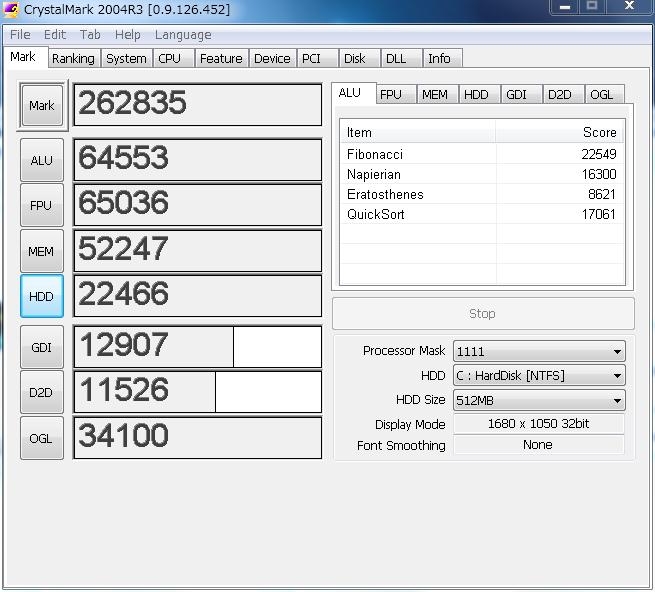Click the OGL score 34100
655x592 pixels.
click(x=198, y=437)
